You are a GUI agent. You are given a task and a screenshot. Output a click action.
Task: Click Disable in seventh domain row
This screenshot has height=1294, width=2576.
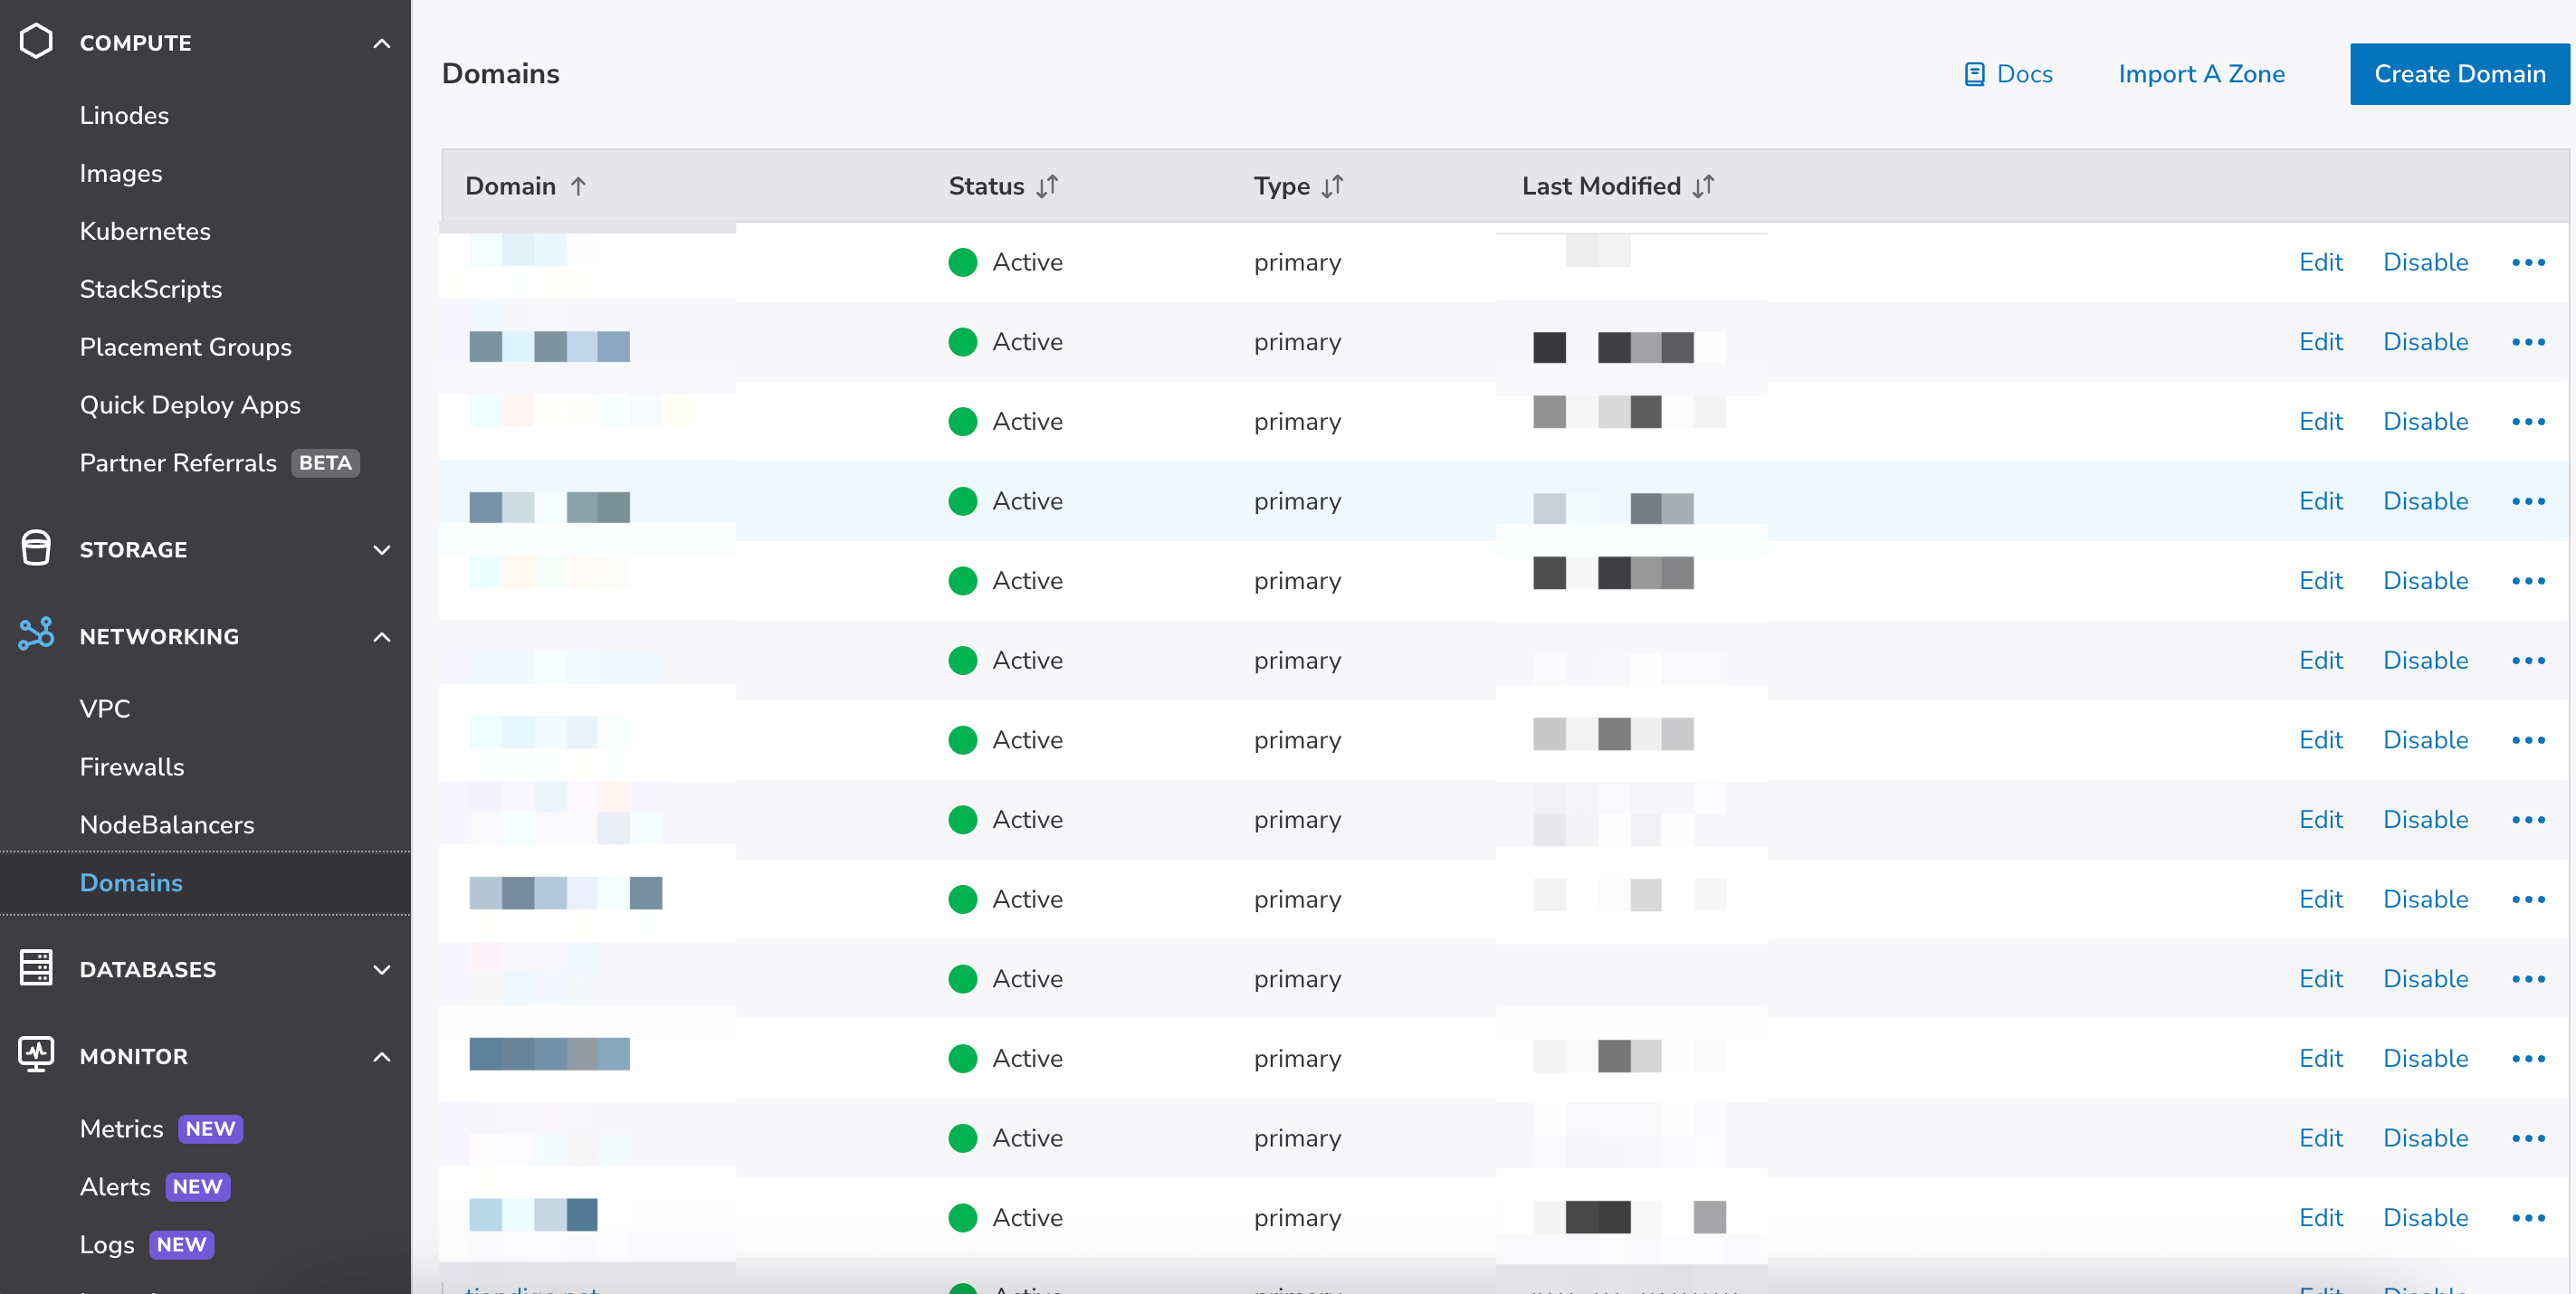[x=2425, y=740]
